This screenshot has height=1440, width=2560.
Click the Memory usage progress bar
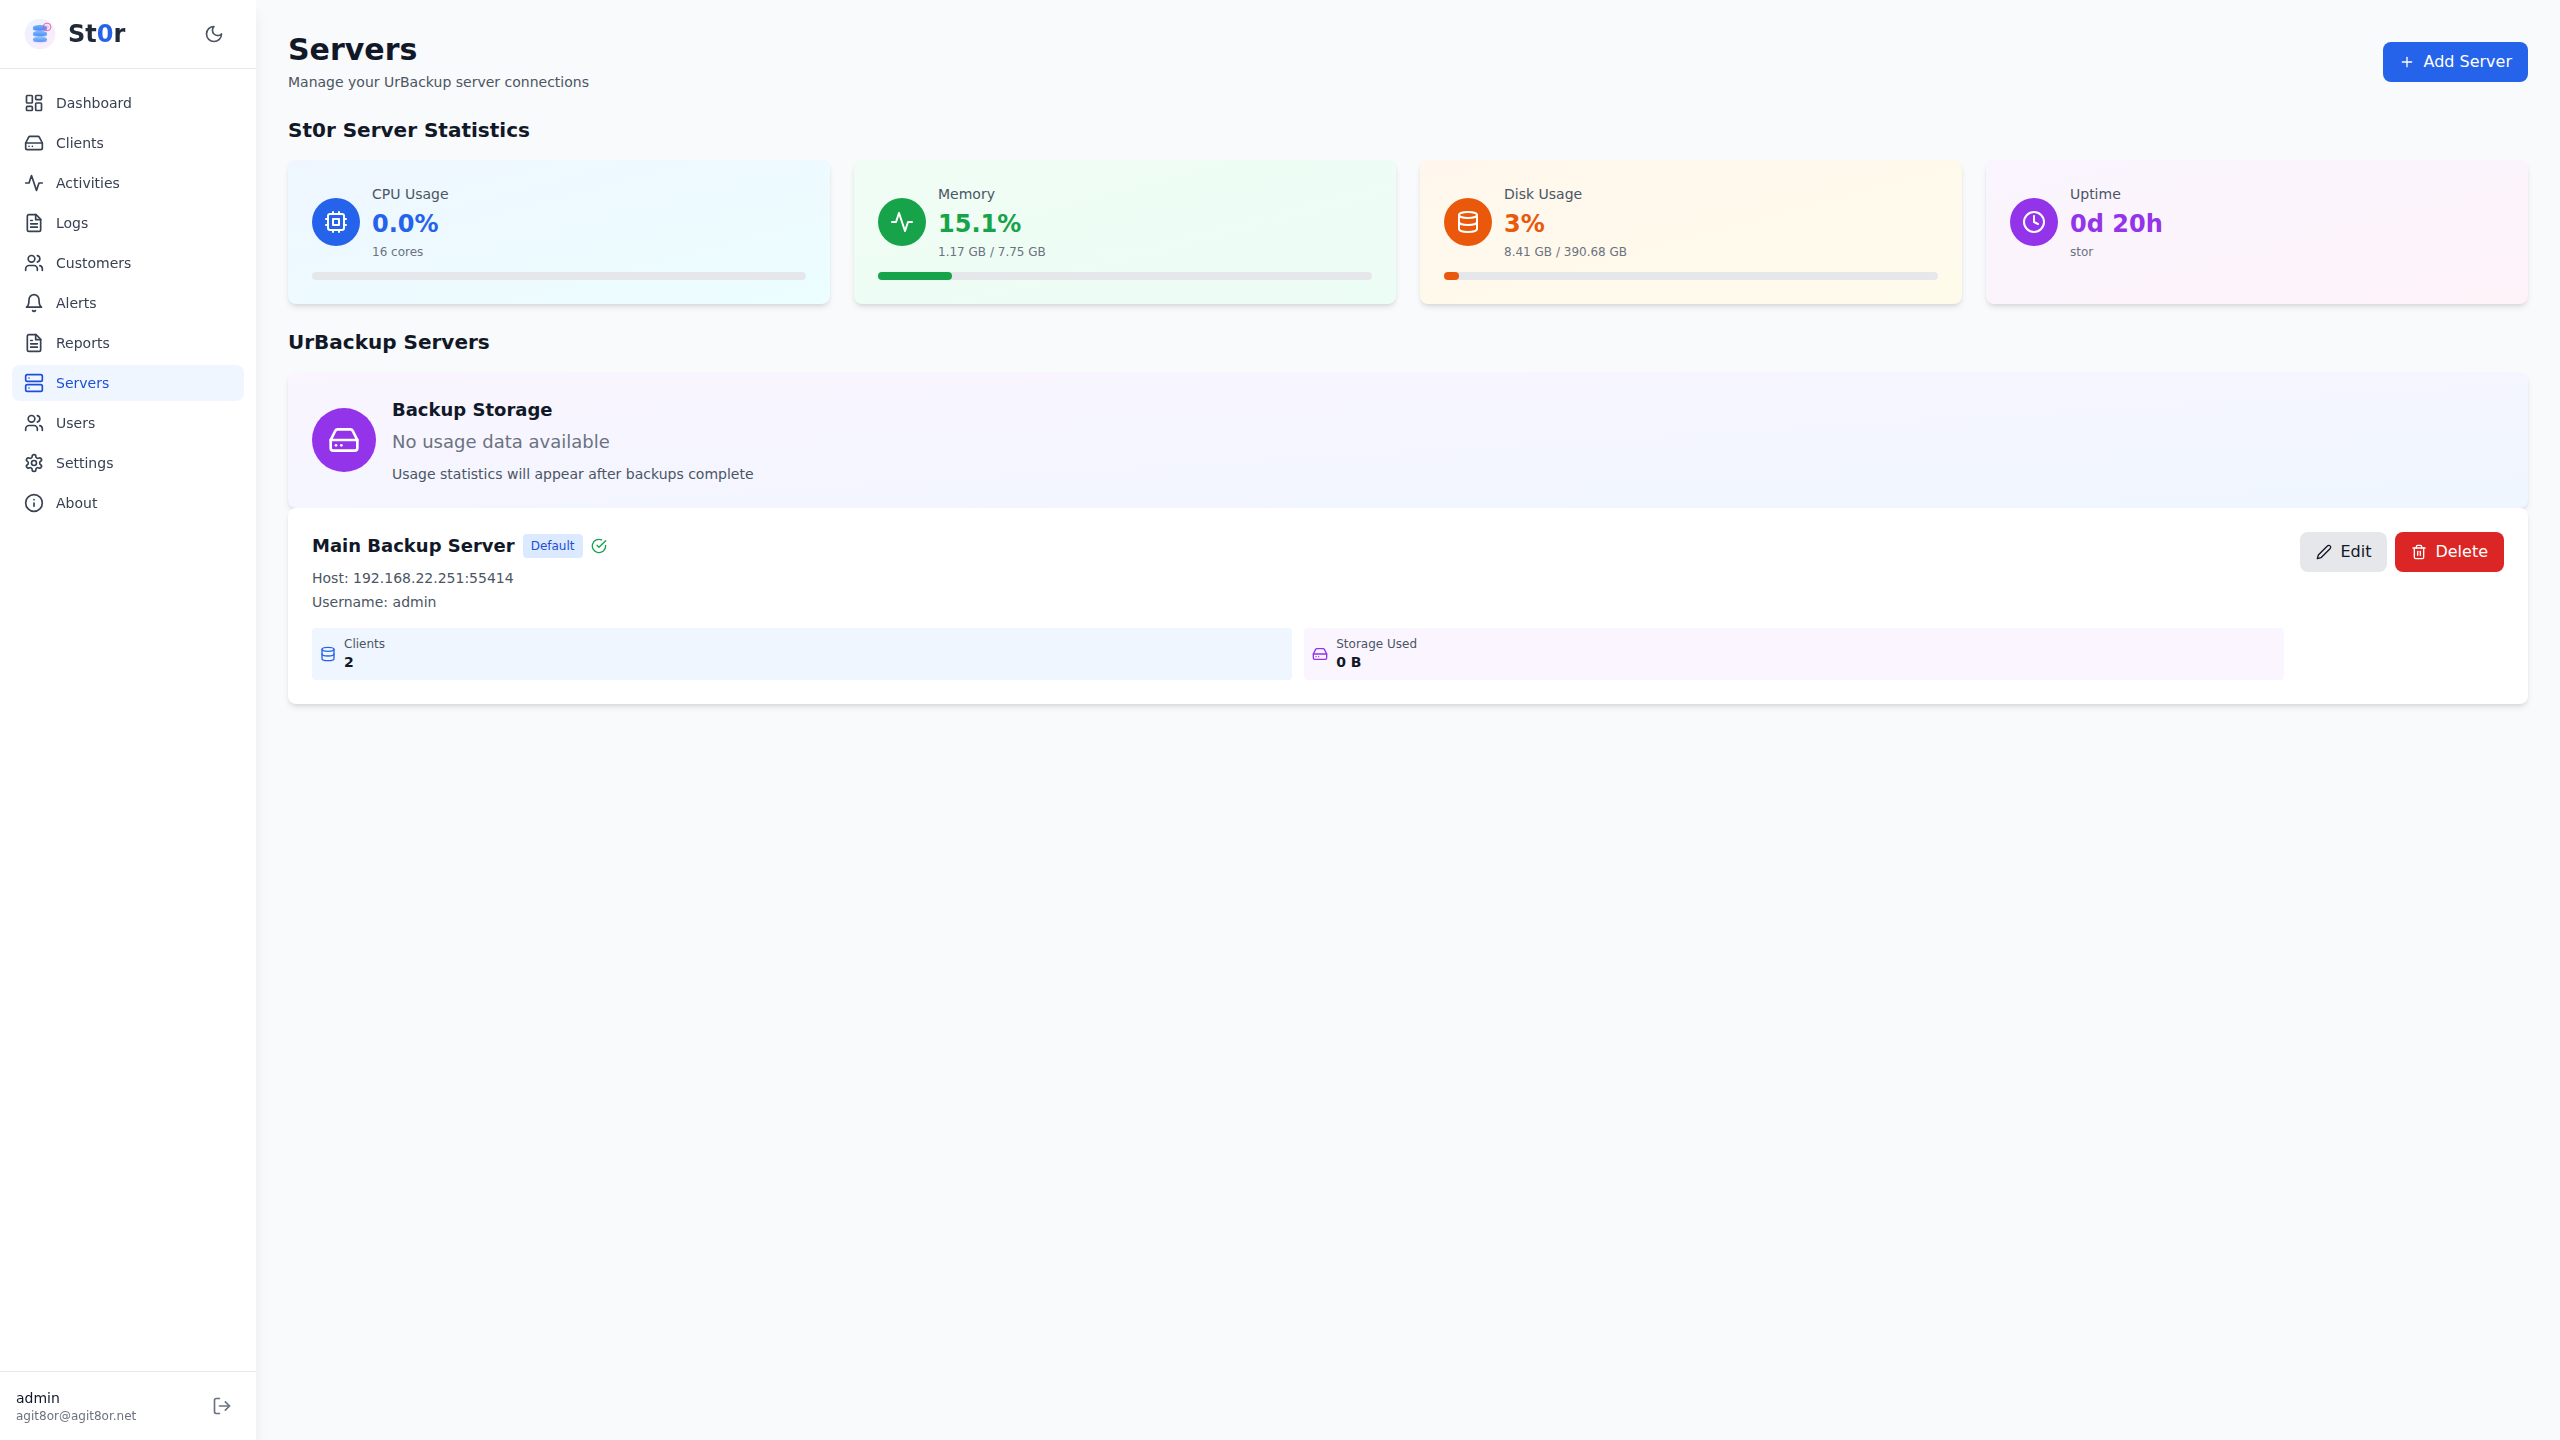[1124, 276]
